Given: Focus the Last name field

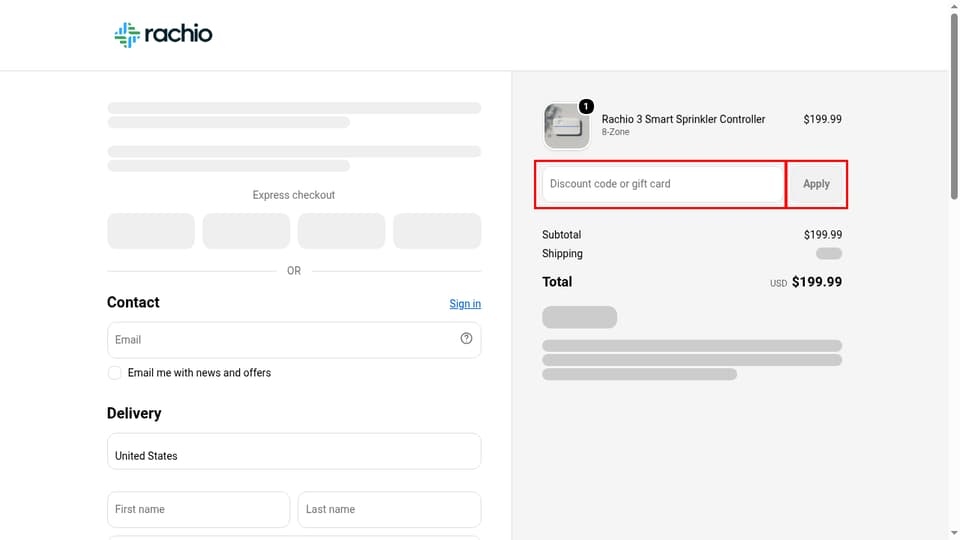Looking at the screenshot, I should tap(389, 509).
